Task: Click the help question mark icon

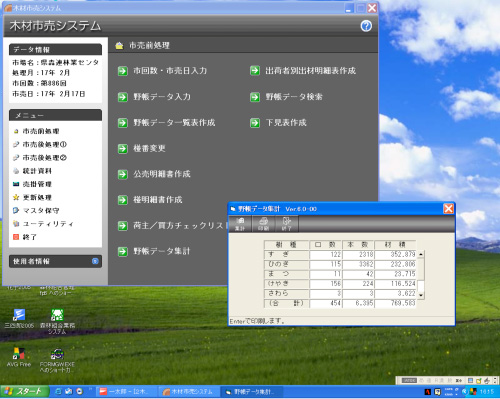Action: click(x=366, y=26)
